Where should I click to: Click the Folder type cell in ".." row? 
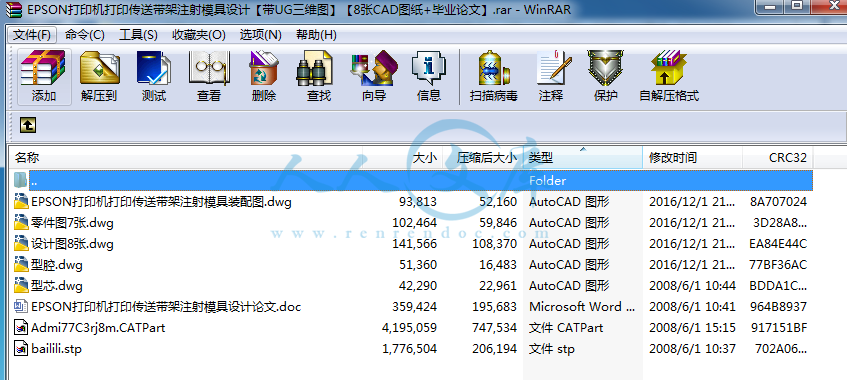click(547, 180)
